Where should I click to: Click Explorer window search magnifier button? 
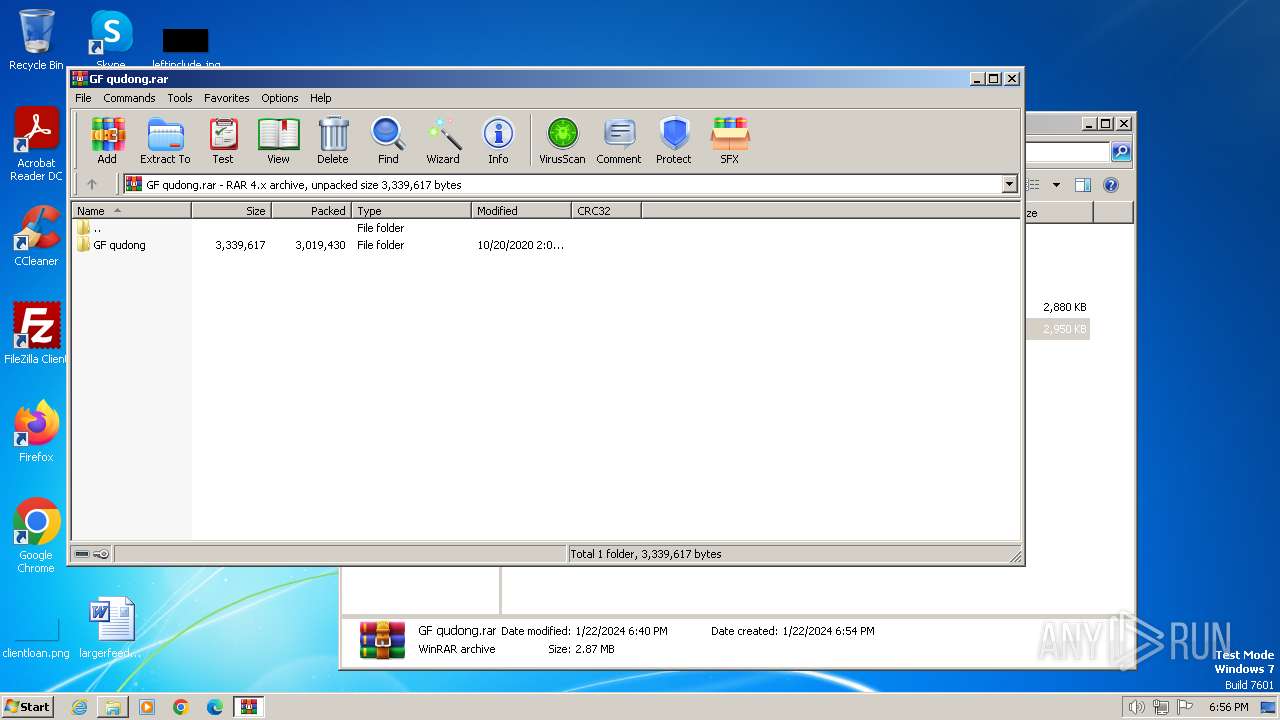click(1121, 152)
